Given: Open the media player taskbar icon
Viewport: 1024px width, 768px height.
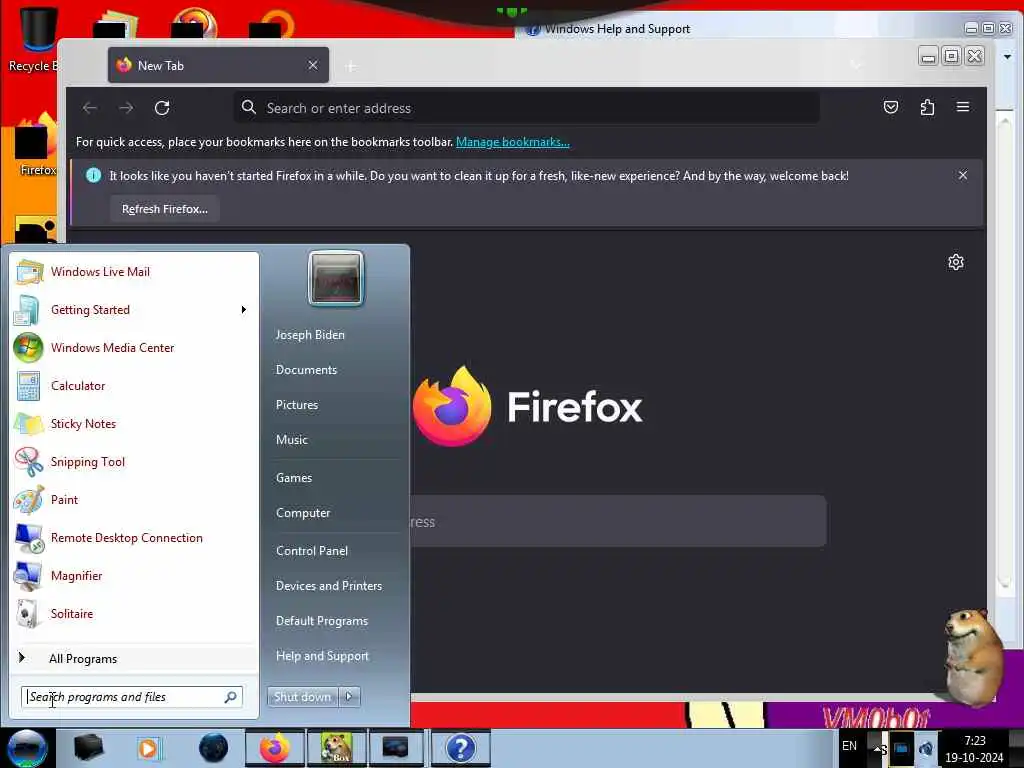Looking at the screenshot, I should coord(148,748).
